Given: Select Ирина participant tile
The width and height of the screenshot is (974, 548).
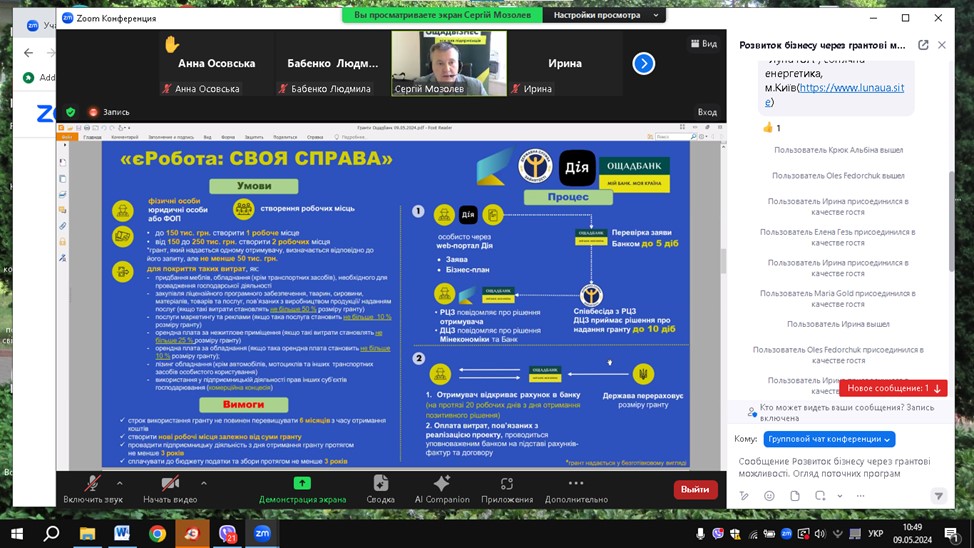Looking at the screenshot, I should (565, 63).
